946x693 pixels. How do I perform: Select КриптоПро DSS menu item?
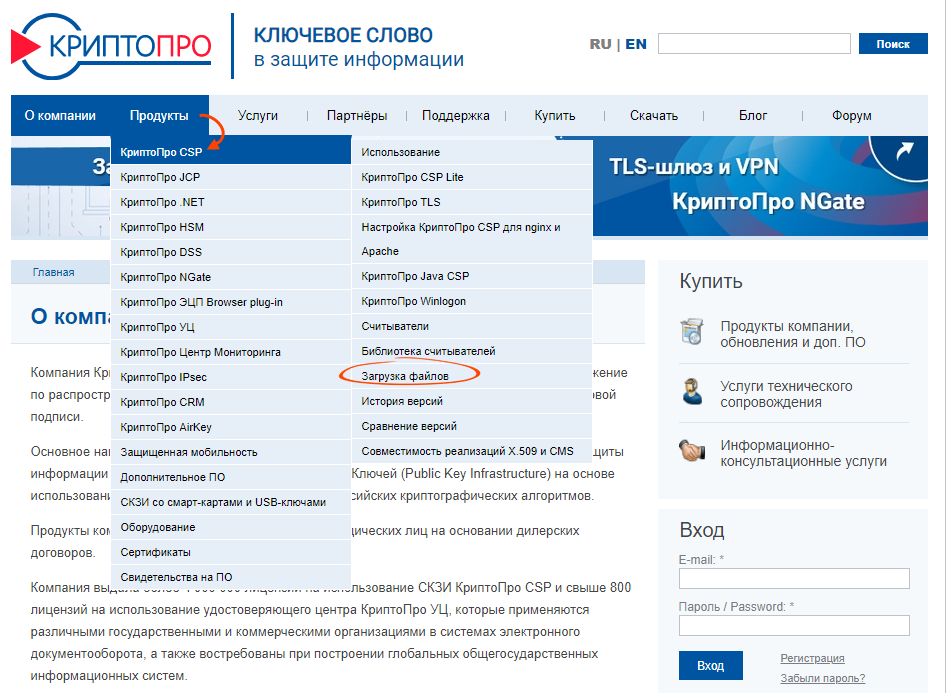[x=231, y=252]
